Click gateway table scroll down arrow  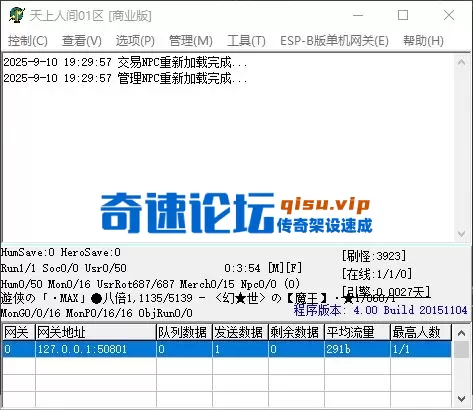pyautogui.click(x=461, y=398)
